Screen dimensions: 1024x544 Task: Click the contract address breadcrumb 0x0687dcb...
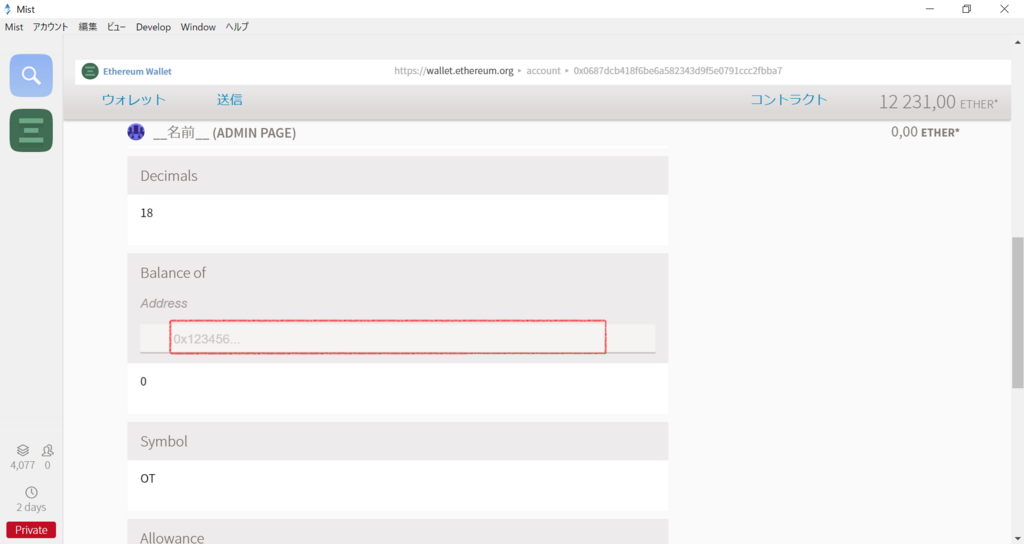[x=678, y=71]
